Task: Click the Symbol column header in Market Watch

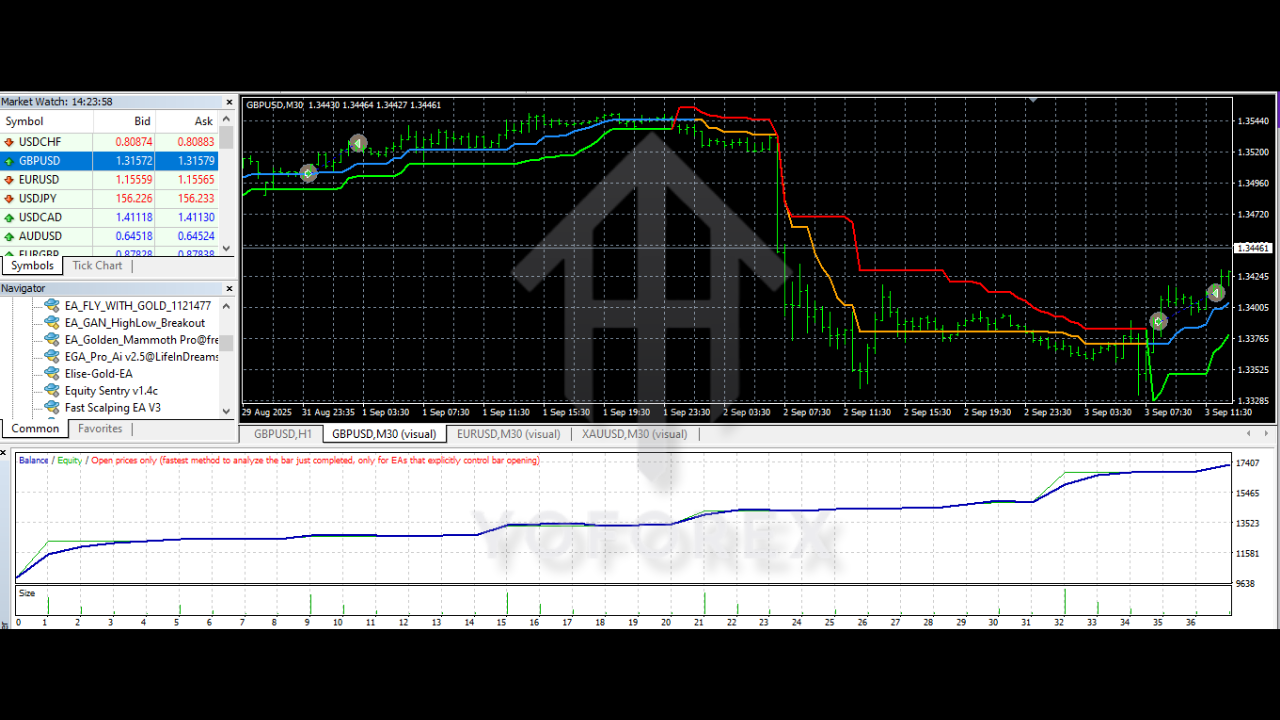Action: click(25, 121)
